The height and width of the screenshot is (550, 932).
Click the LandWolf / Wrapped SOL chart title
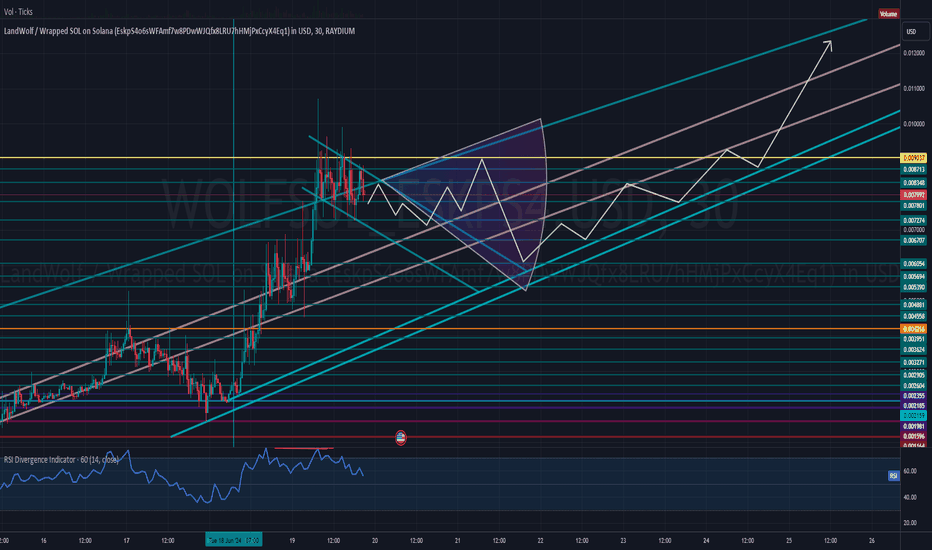[180, 31]
